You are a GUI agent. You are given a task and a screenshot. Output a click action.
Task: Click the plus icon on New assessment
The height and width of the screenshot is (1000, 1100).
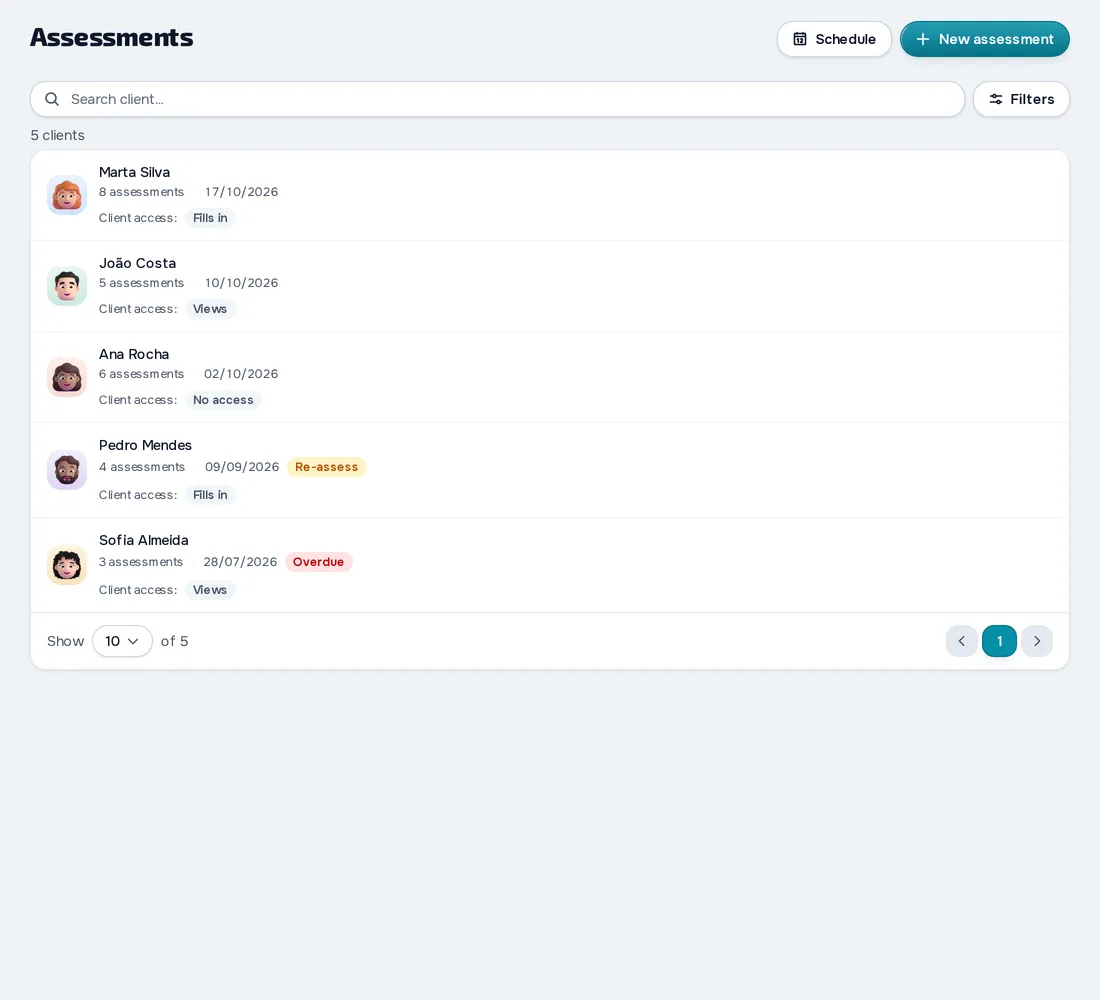click(923, 39)
